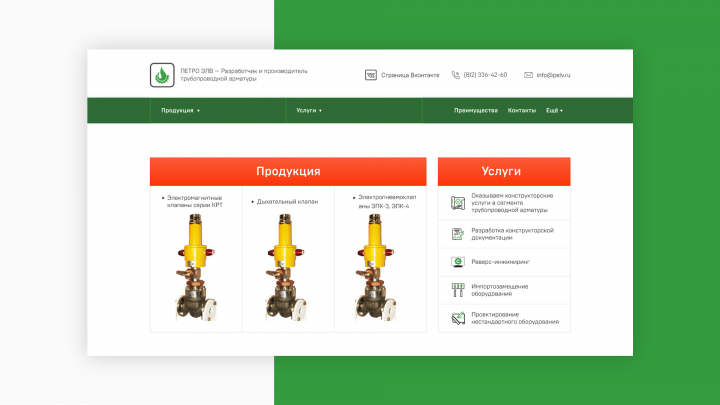Click the Петро ЭЛВ green flame logo

(162, 75)
